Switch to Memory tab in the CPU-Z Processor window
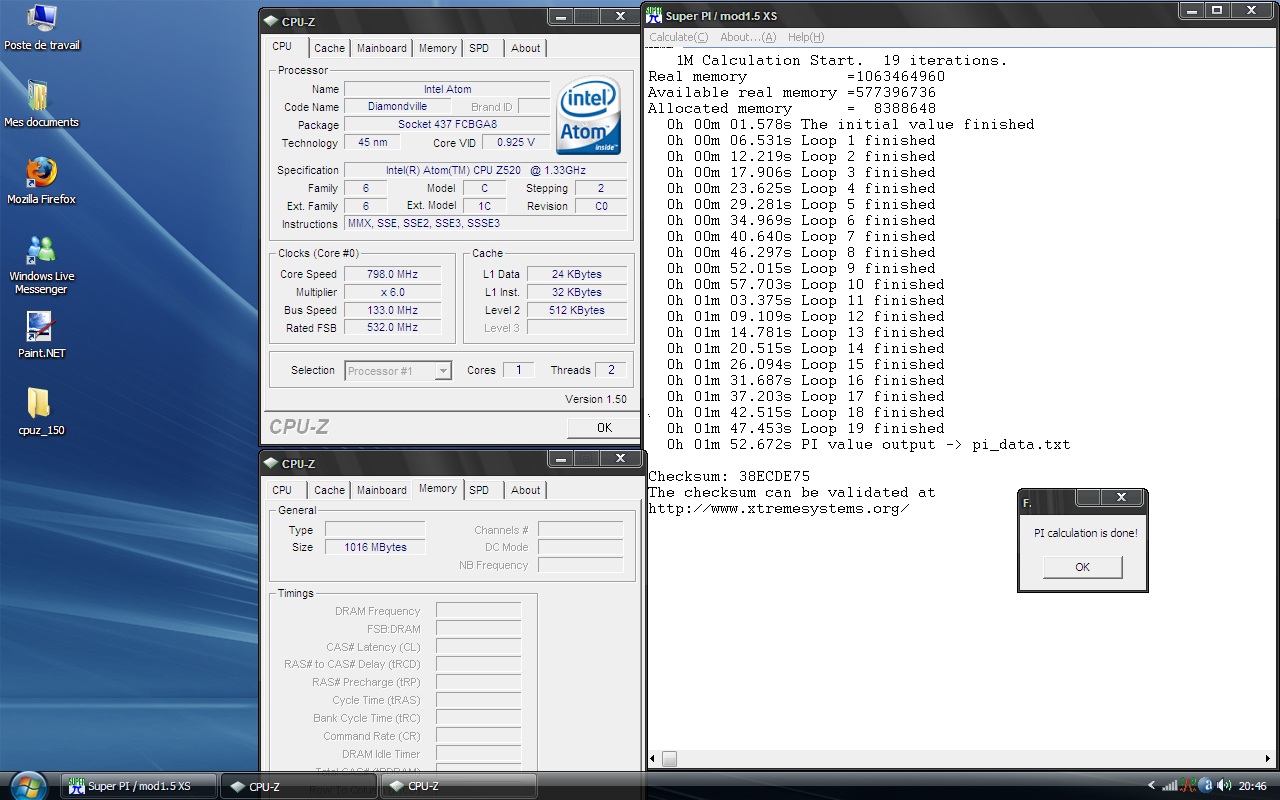This screenshot has width=1280, height=800. click(438, 48)
